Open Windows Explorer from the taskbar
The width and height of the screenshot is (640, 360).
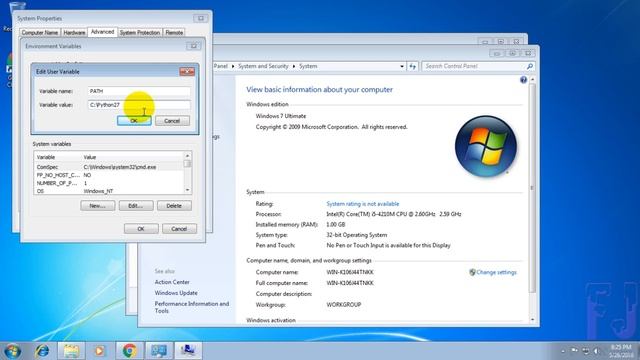click(71, 351)
